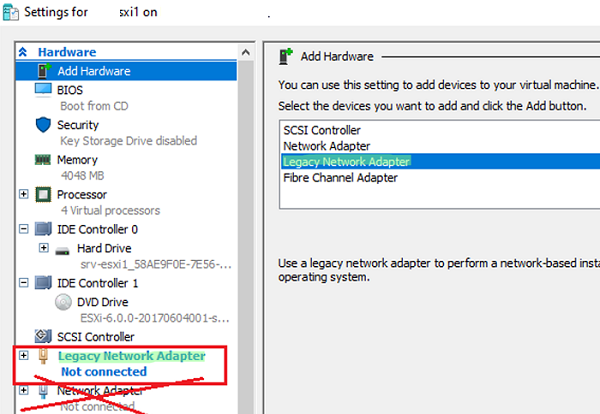Select IDE Controller 1 in the tree
600x414 pixels.
click(97, 284)
